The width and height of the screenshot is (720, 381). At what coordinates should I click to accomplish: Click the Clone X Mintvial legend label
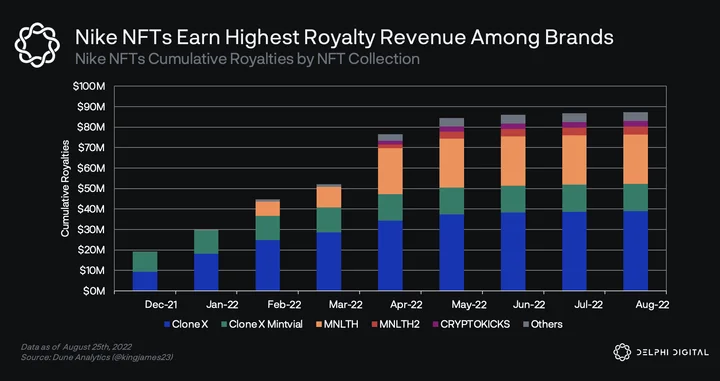tap(266, 325)
